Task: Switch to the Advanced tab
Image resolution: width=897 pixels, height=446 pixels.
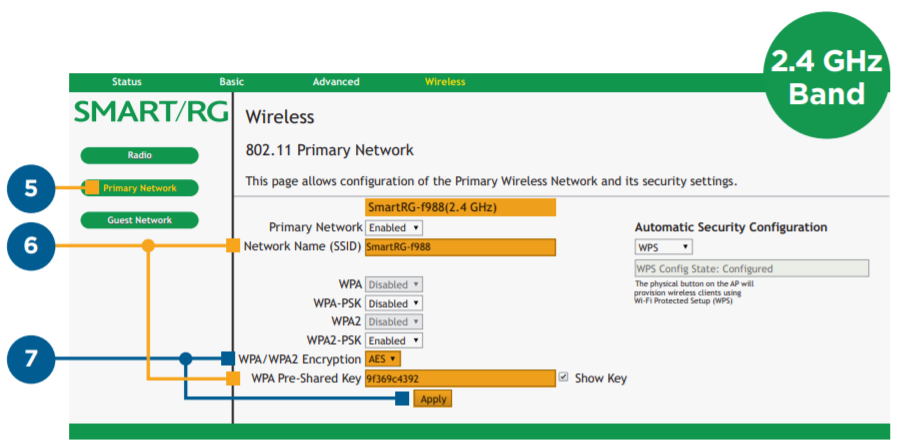Action: (336, 82)
